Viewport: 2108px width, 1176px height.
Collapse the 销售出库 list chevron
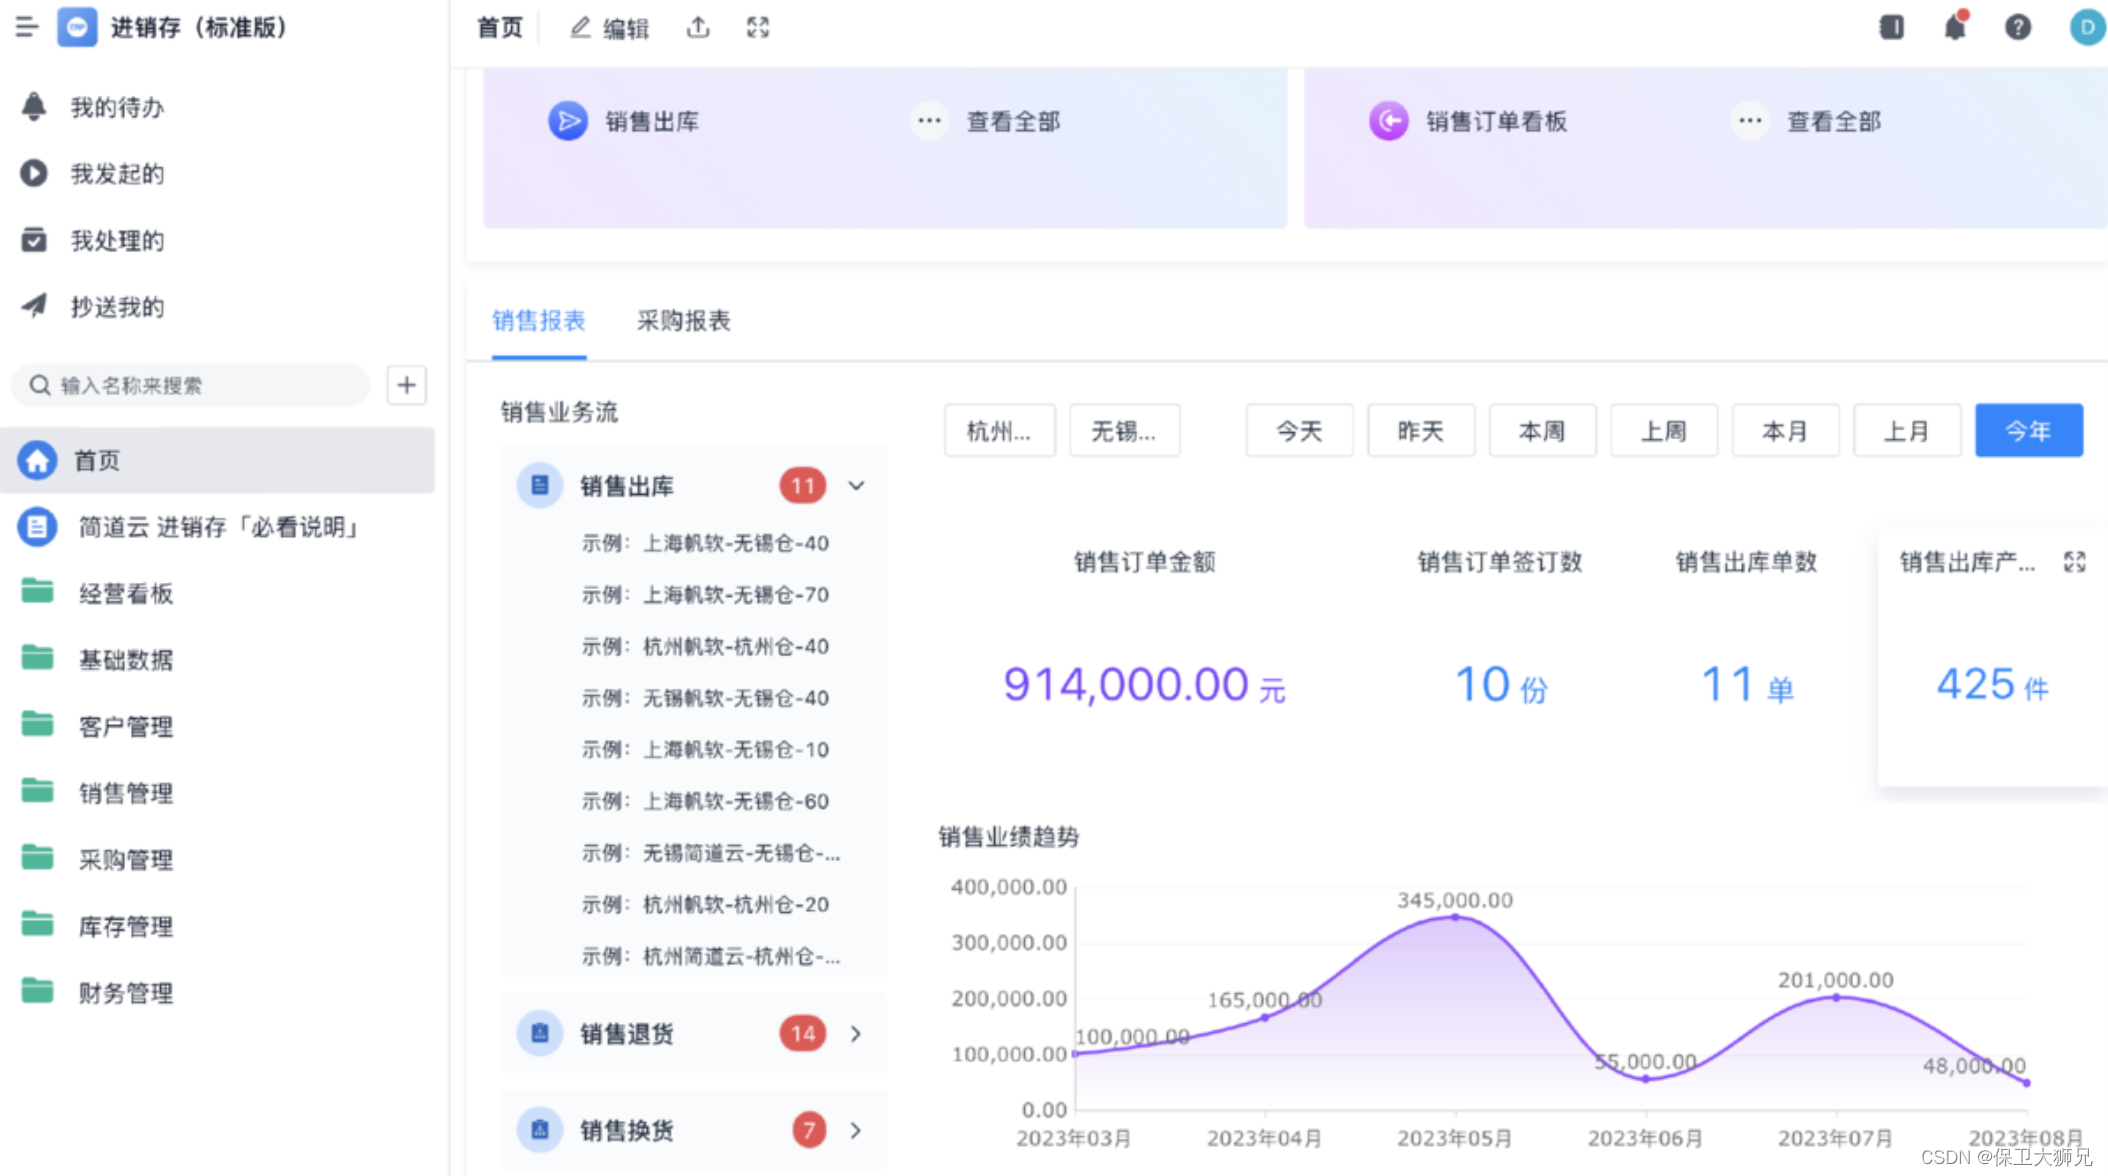pyautogui.click(x=856, y=486)
